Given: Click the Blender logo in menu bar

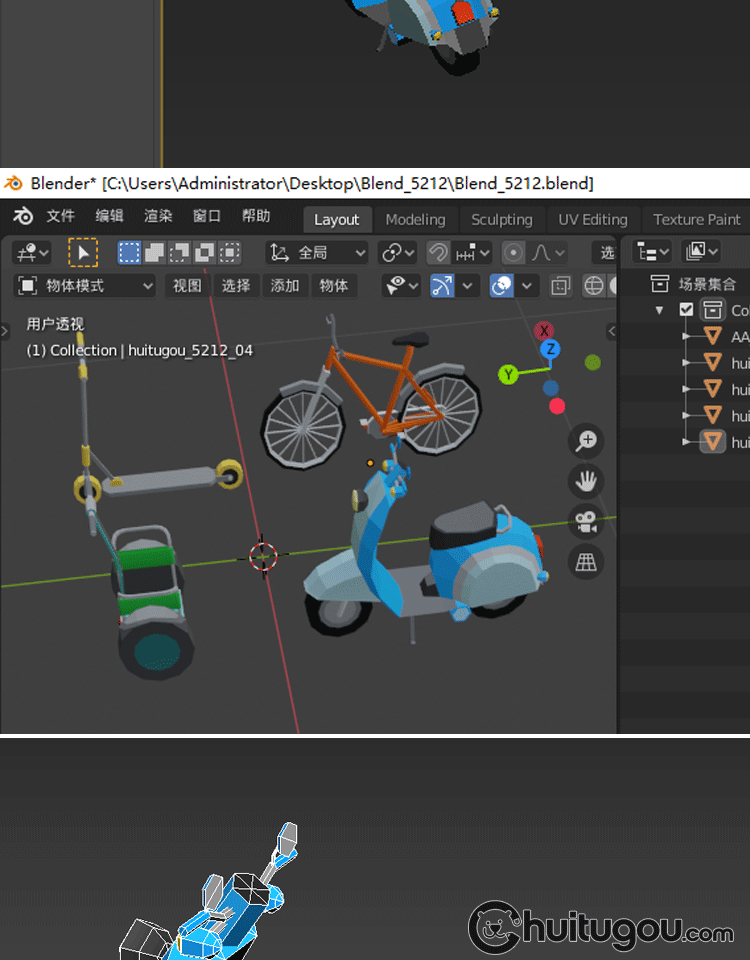Looking at the screenshot, I should [x=22, y=217].
